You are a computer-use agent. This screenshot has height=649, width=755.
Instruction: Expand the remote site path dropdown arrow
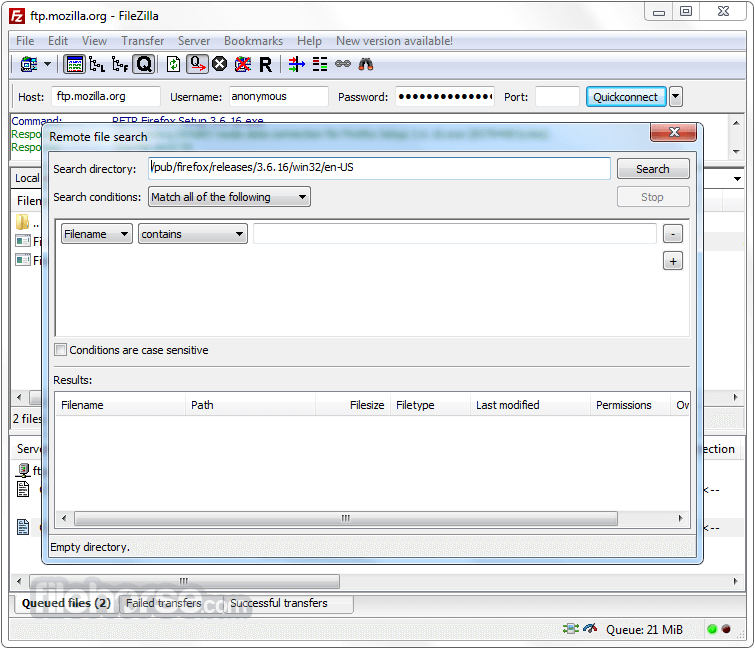[737, 179]
